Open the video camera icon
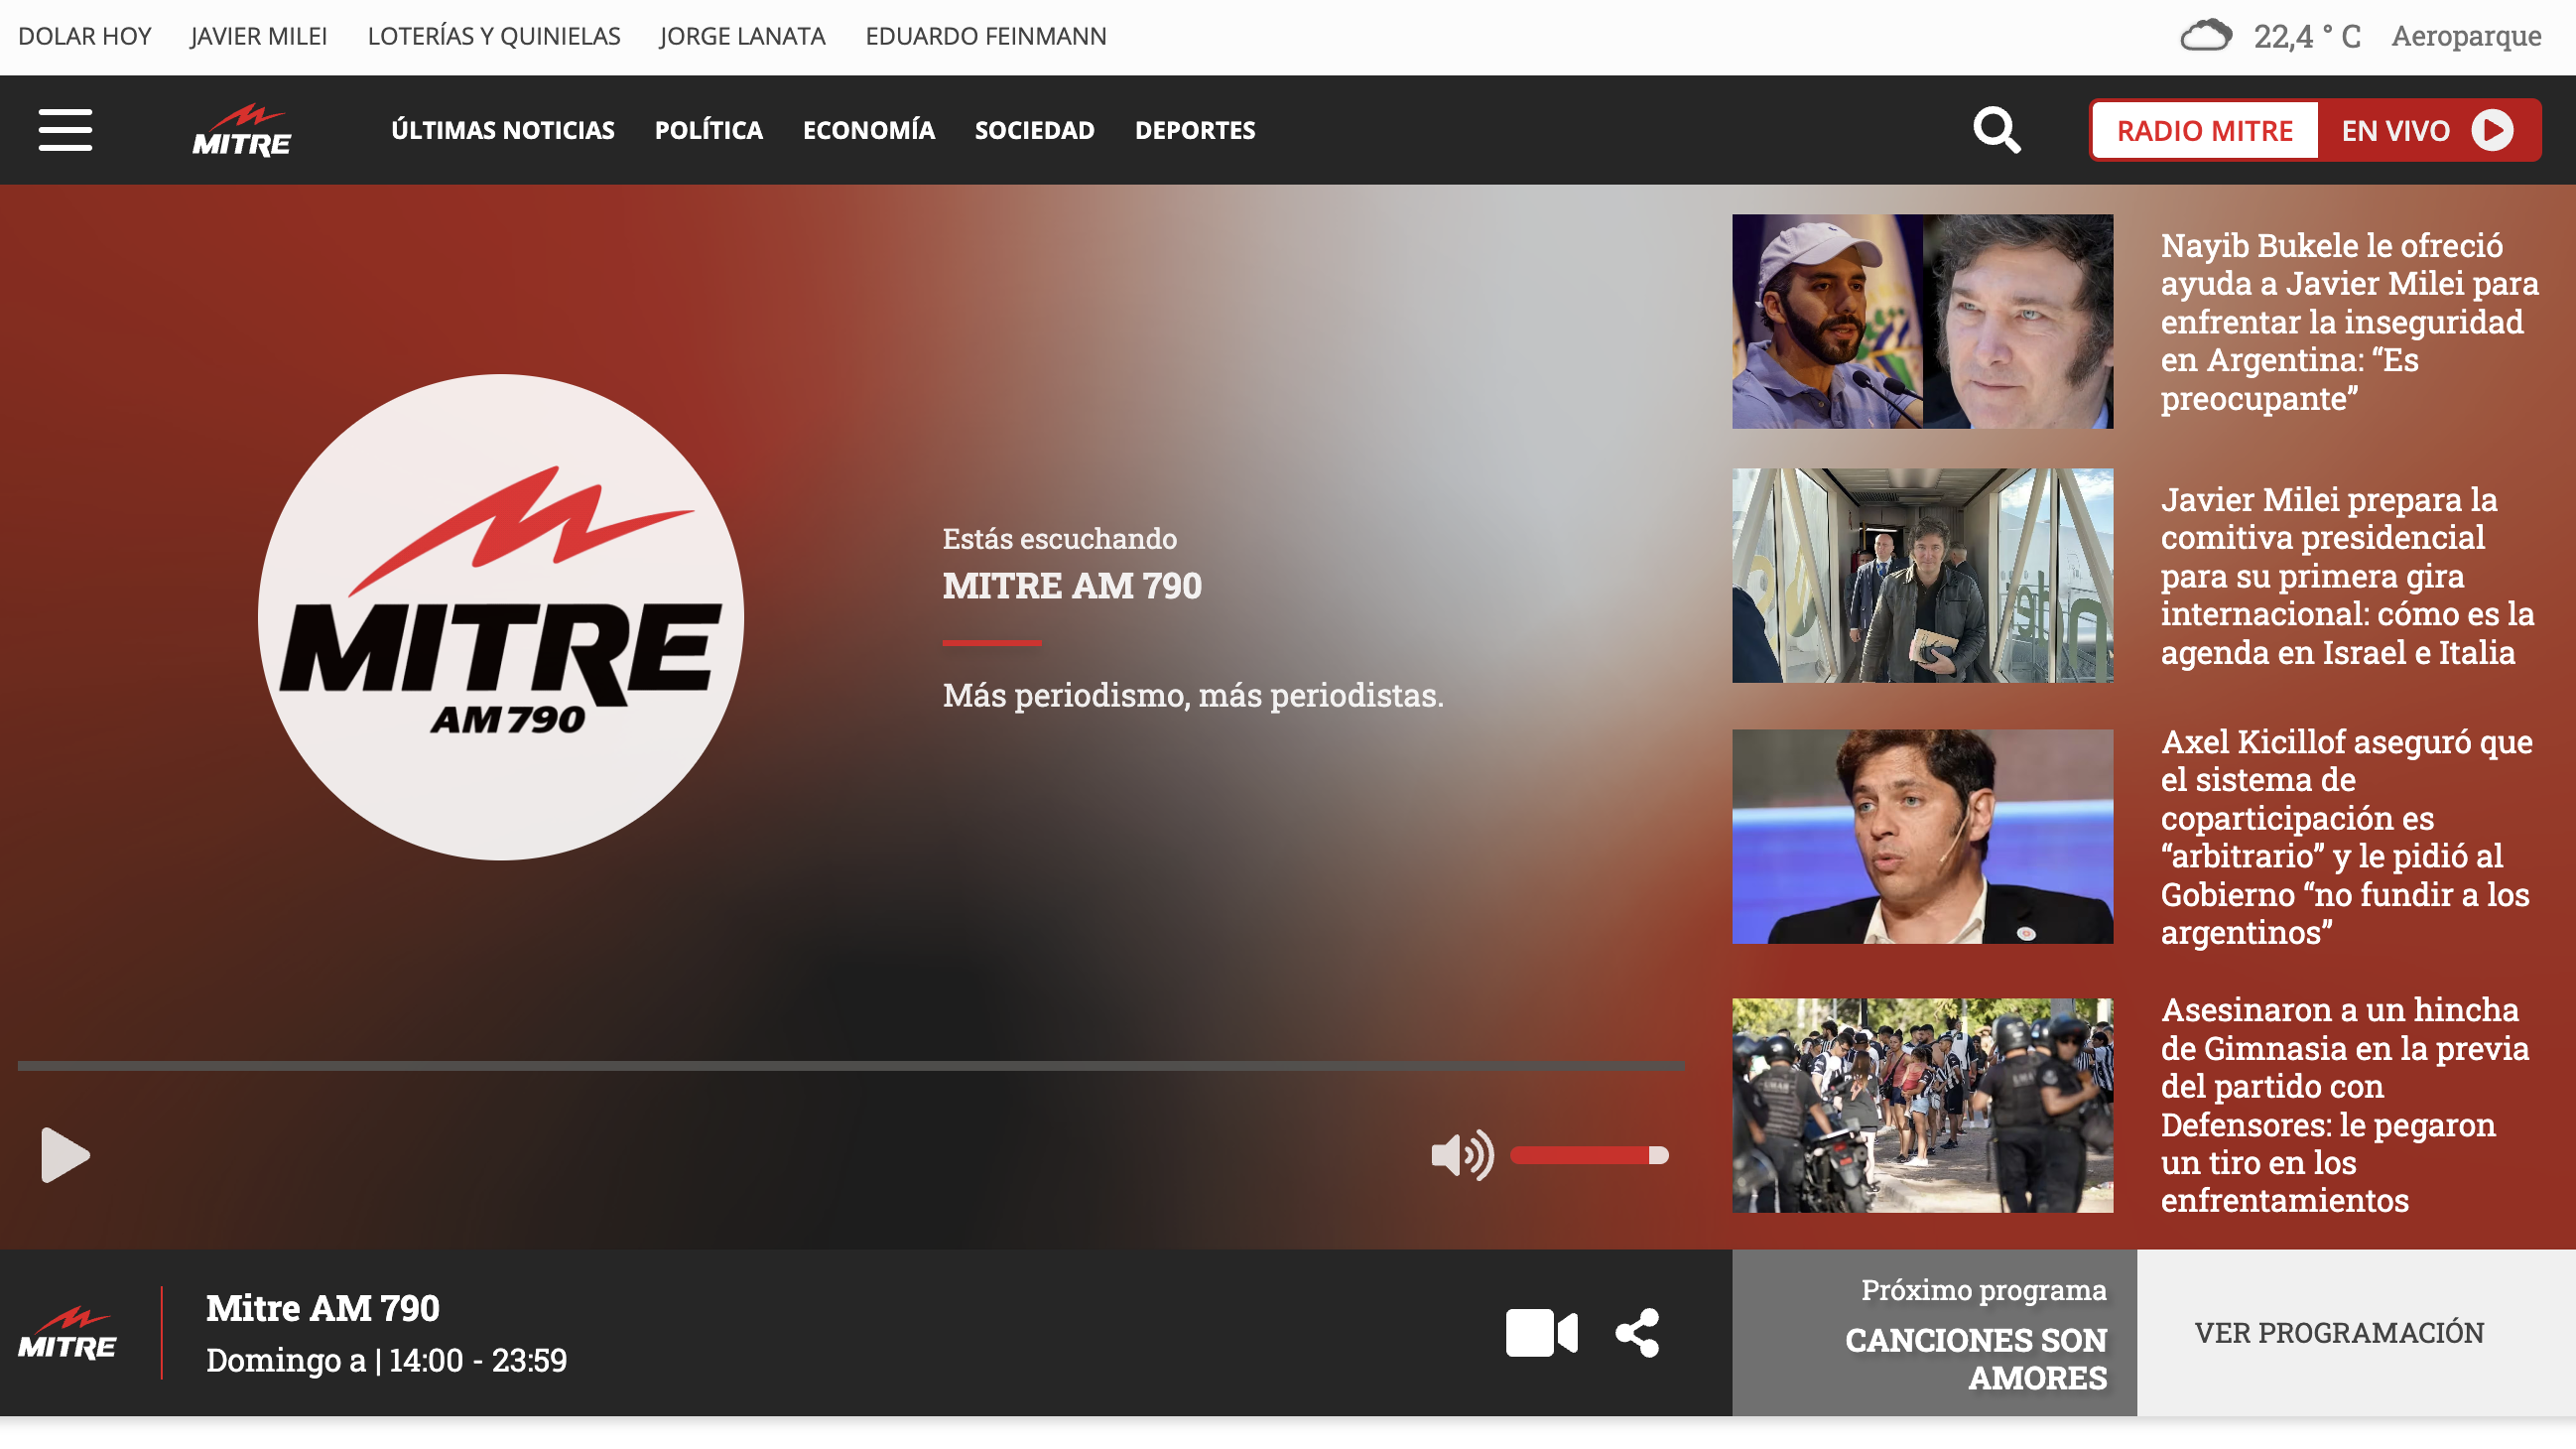2576x1449 pixels. pyautogui.click(x=1541, y=1333)
